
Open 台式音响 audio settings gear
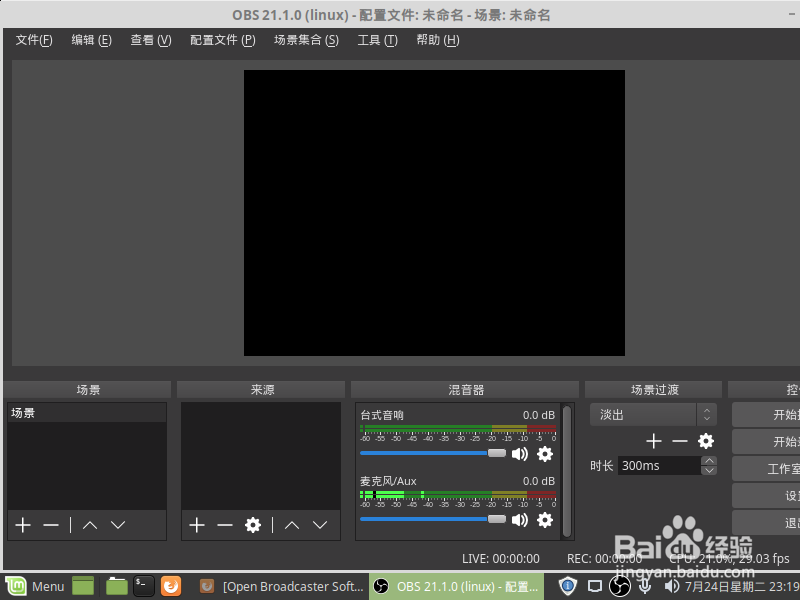tap(545, 454)
